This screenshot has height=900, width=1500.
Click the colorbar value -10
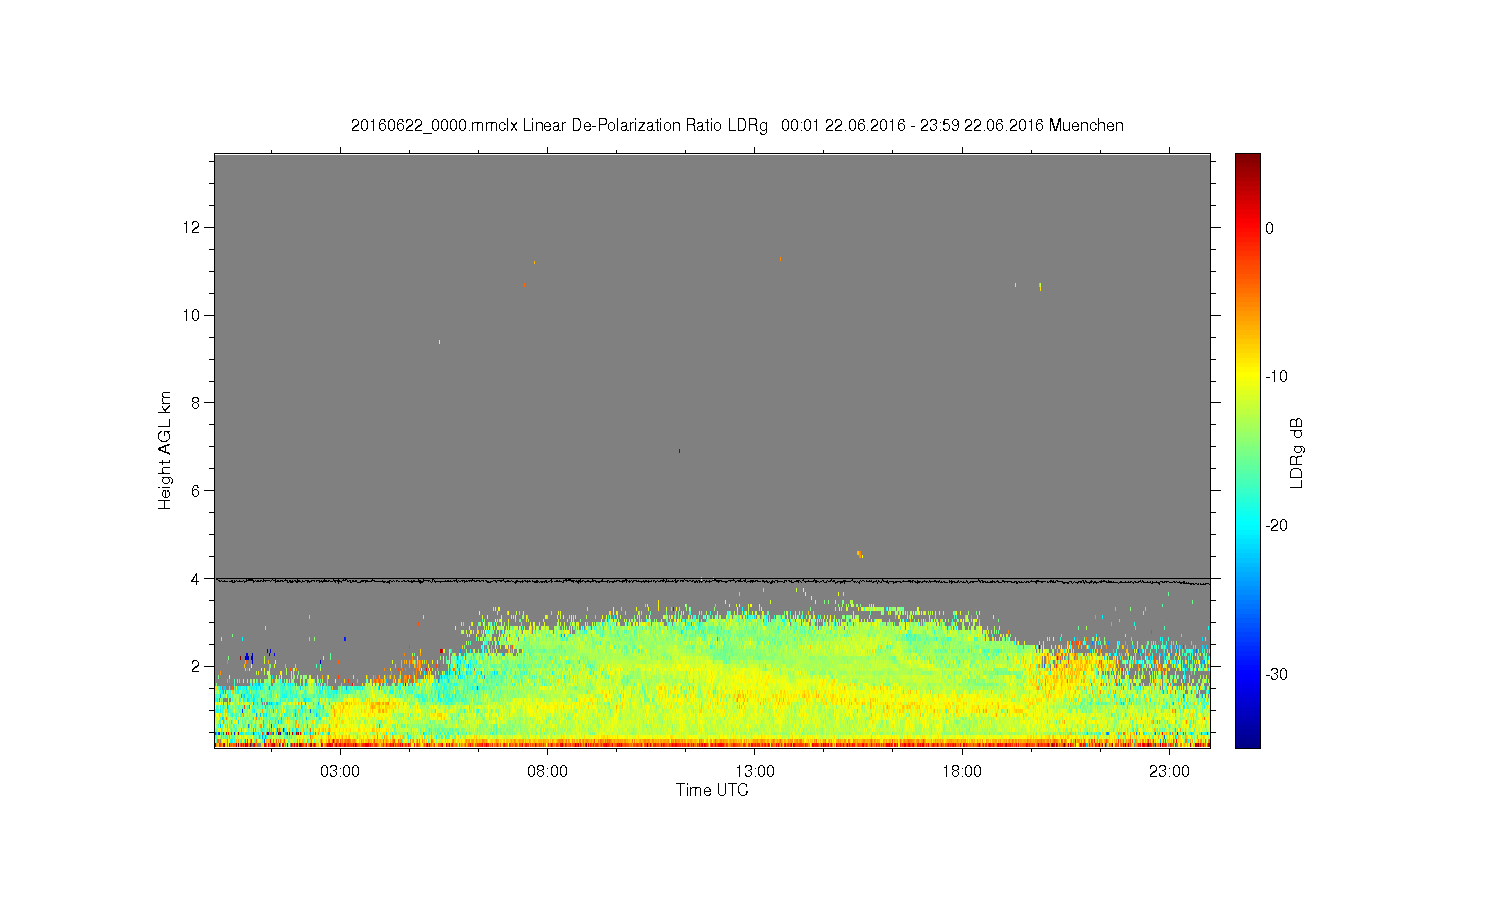pos(1276,377)
